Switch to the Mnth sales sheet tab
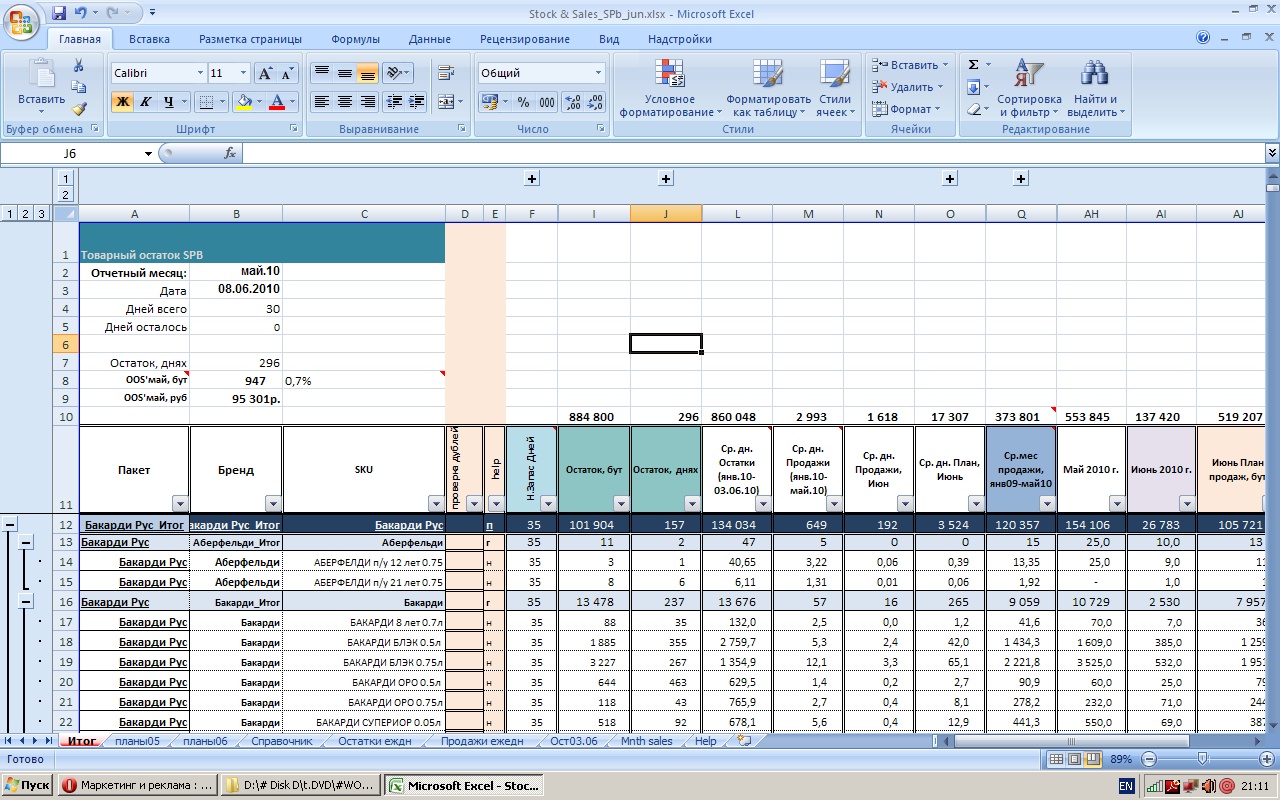 pyautogui.click(x=646, y=741)
